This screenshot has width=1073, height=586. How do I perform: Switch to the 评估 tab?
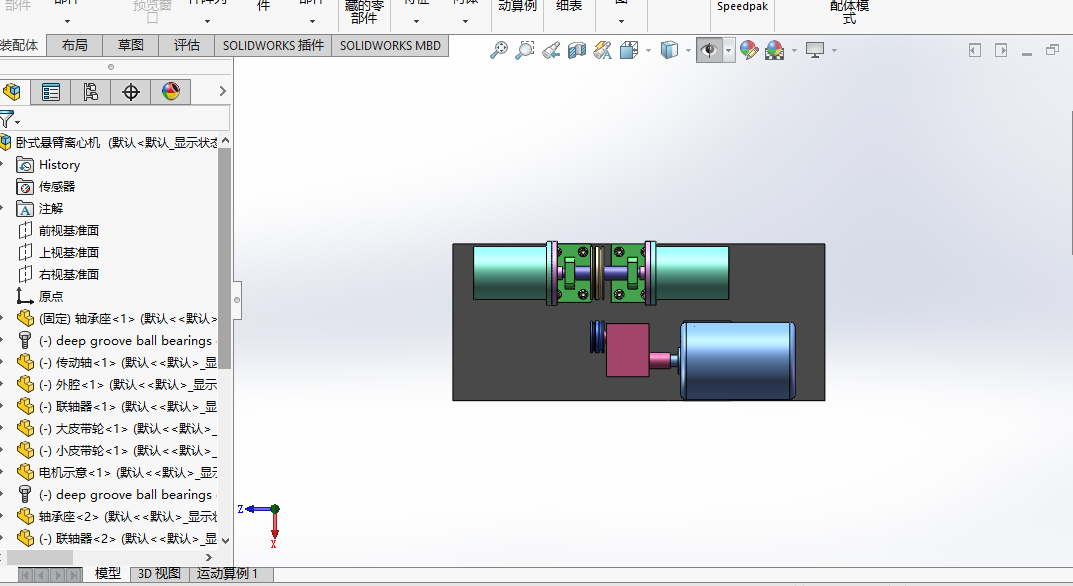187,45
